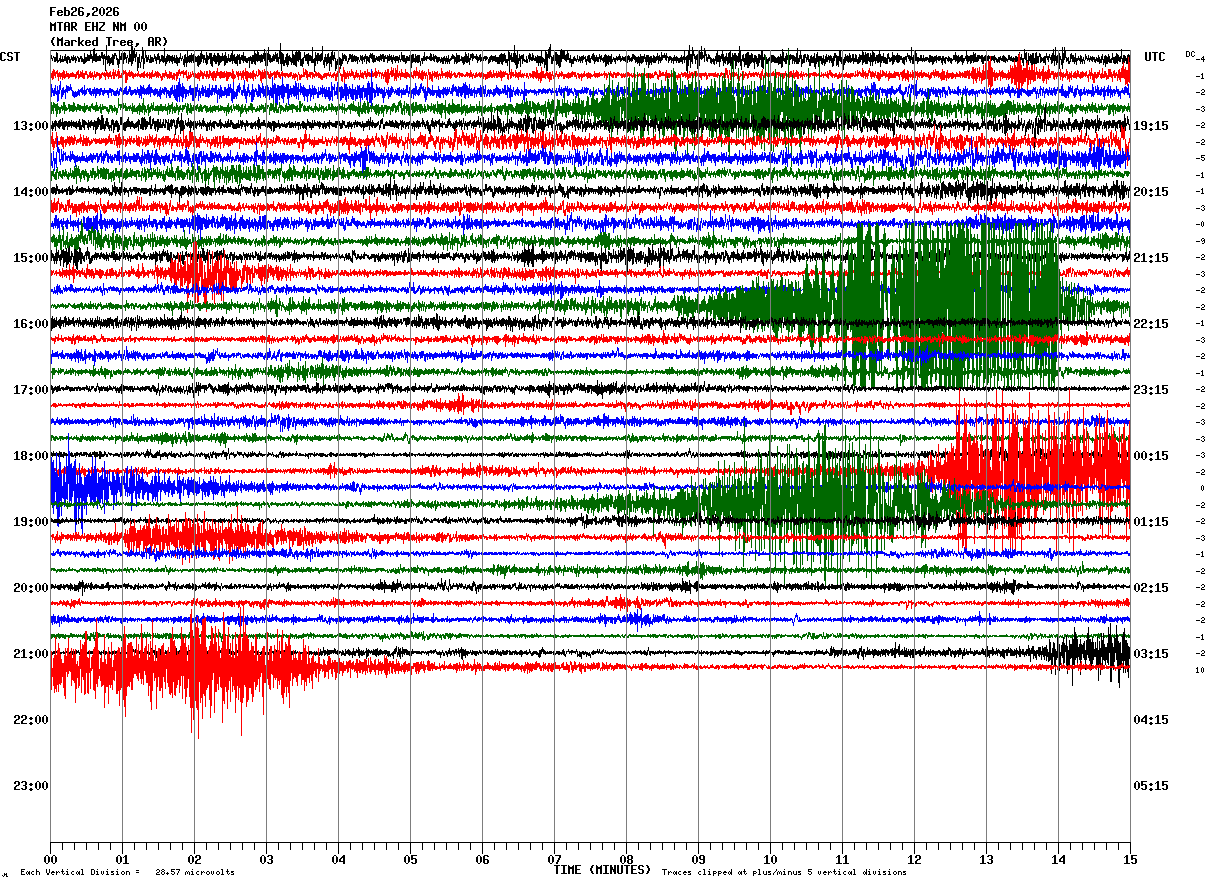Viewport: 1210px width, 886px height.
Task: Click the 02:15 UTC time label
Action: [1151, 588]
